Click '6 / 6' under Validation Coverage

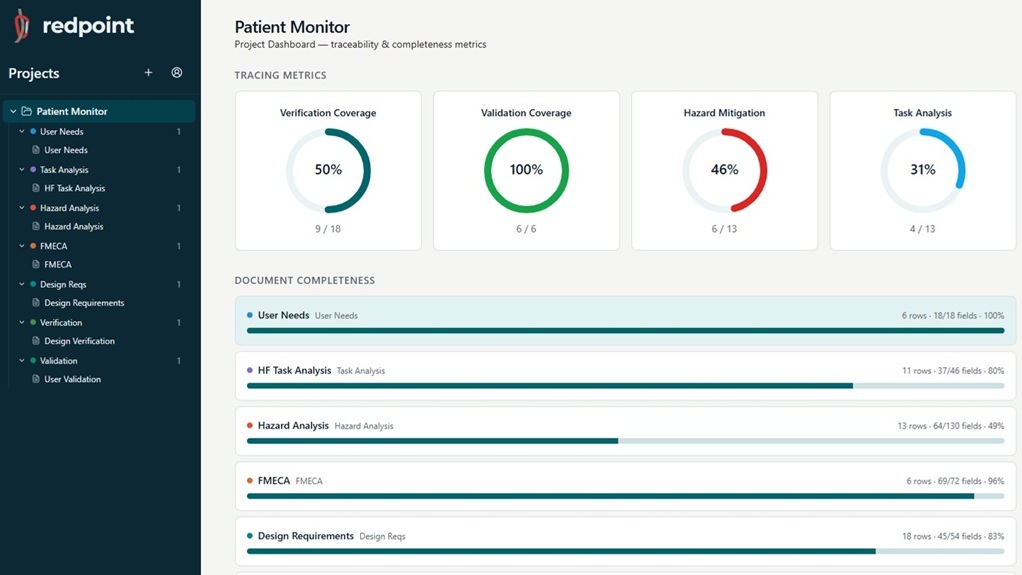pyautogui.click(x=526, y=229)
